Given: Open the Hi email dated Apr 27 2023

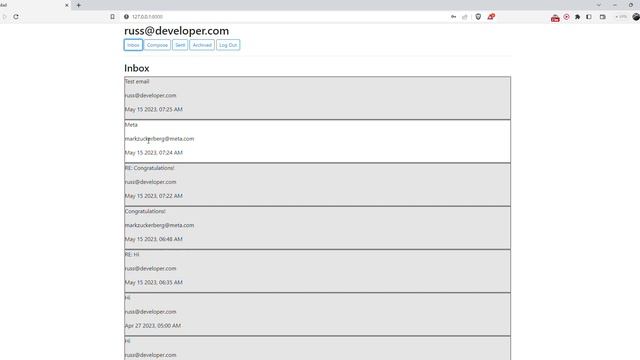Looking at the screenshot, I should click(317, 314).
